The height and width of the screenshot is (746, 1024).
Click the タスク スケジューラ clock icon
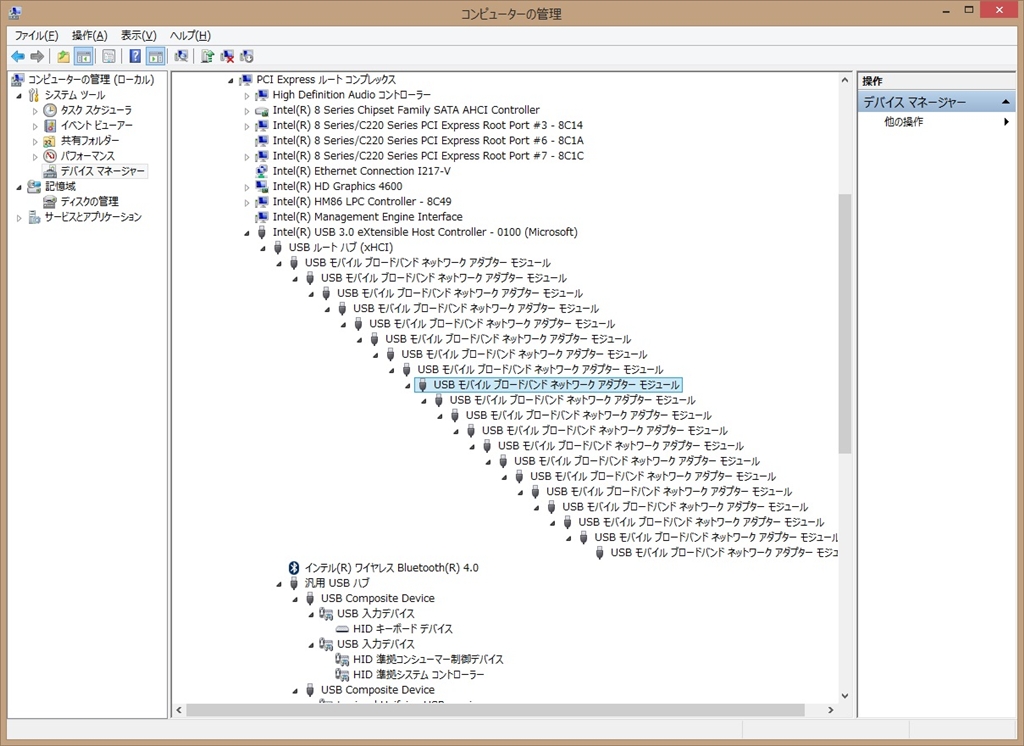coord(50,110)
